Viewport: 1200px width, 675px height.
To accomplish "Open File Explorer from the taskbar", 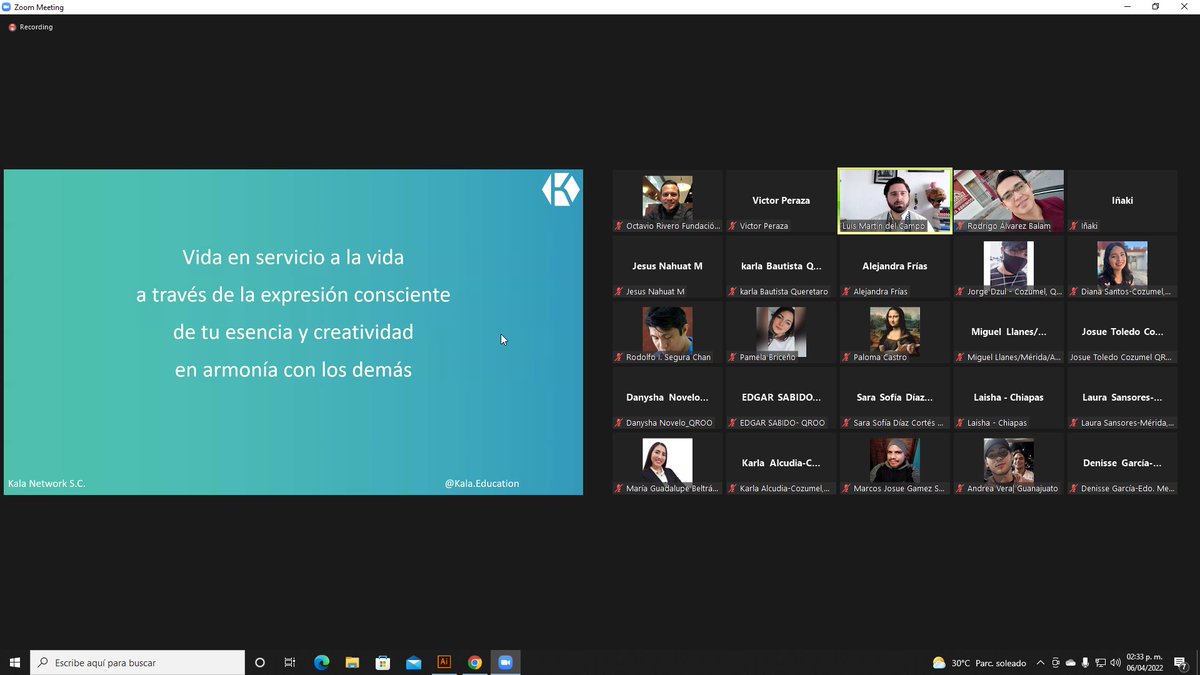I will (x=352, y=662).
